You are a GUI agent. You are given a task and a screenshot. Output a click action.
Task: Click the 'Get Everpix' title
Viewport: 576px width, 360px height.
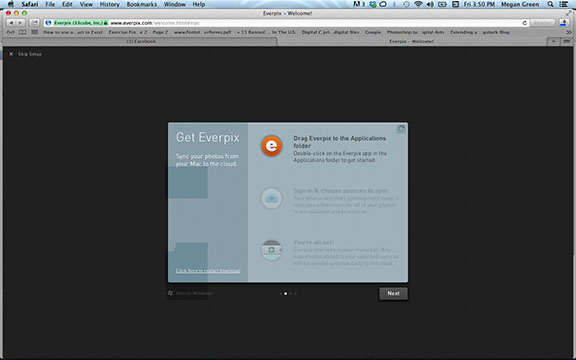point(208,137)
